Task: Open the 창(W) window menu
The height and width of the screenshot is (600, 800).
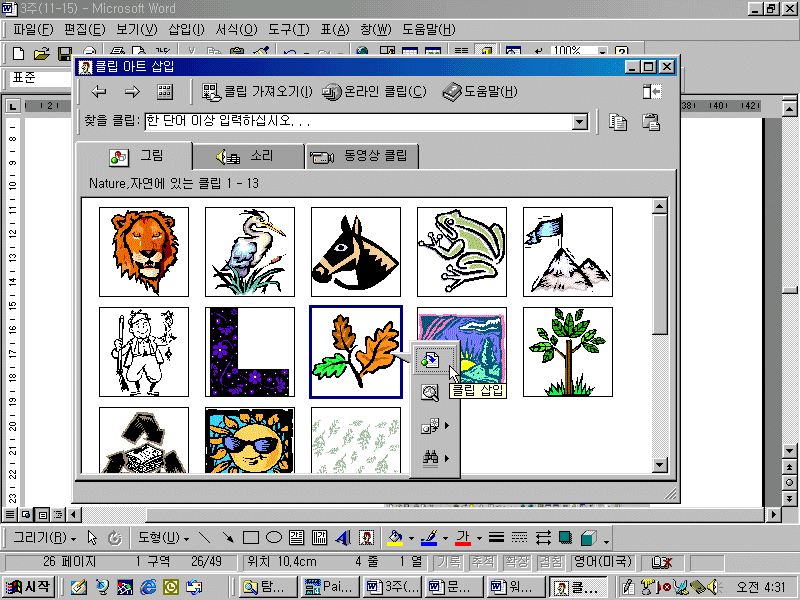Action: click(x=376, y=30)
